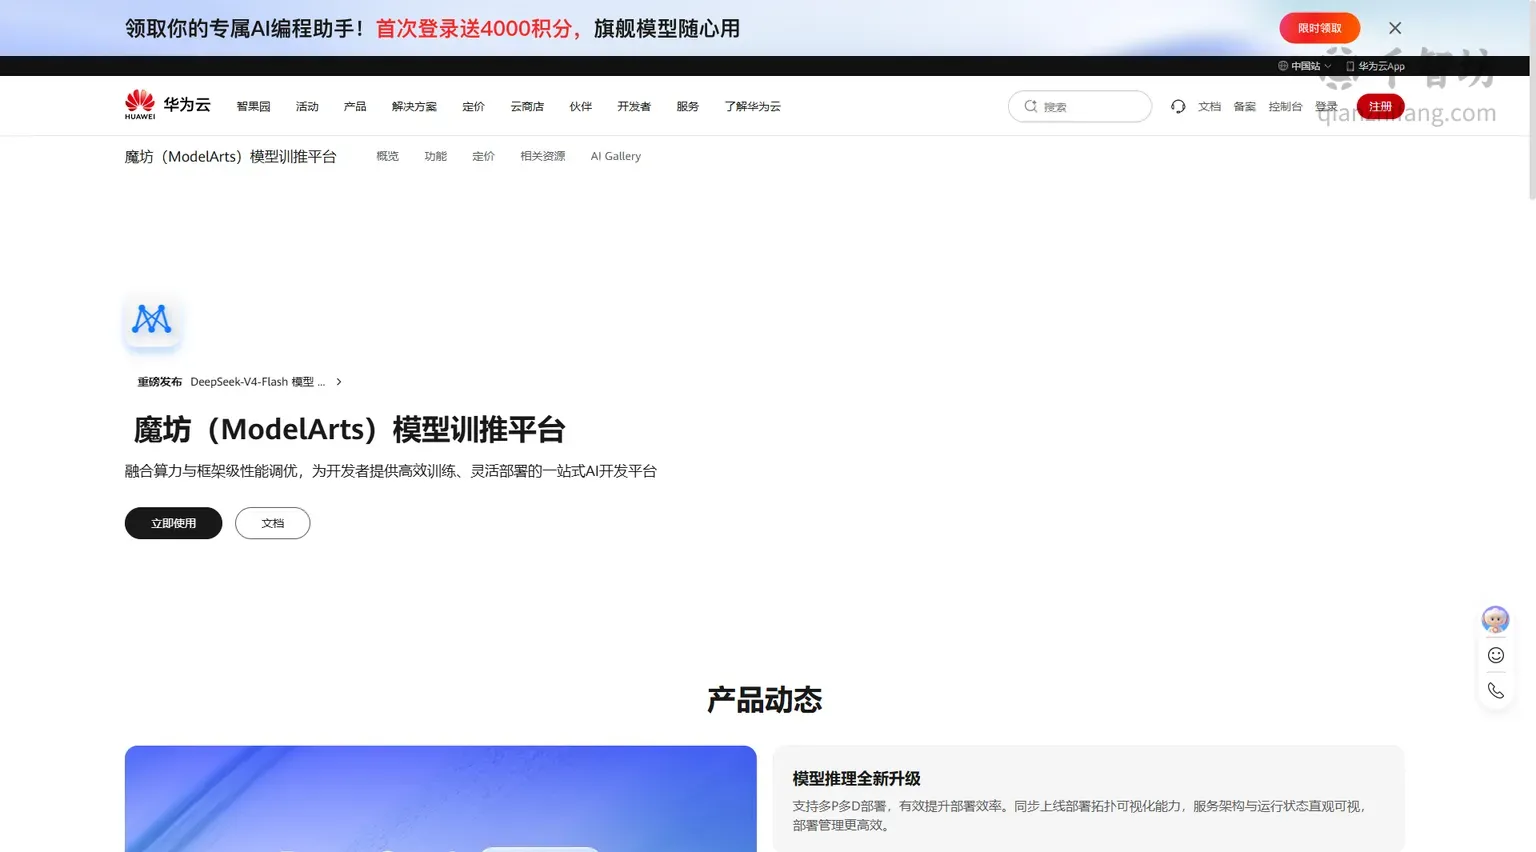Switch to the 相关资源 tab

(543, 156)
